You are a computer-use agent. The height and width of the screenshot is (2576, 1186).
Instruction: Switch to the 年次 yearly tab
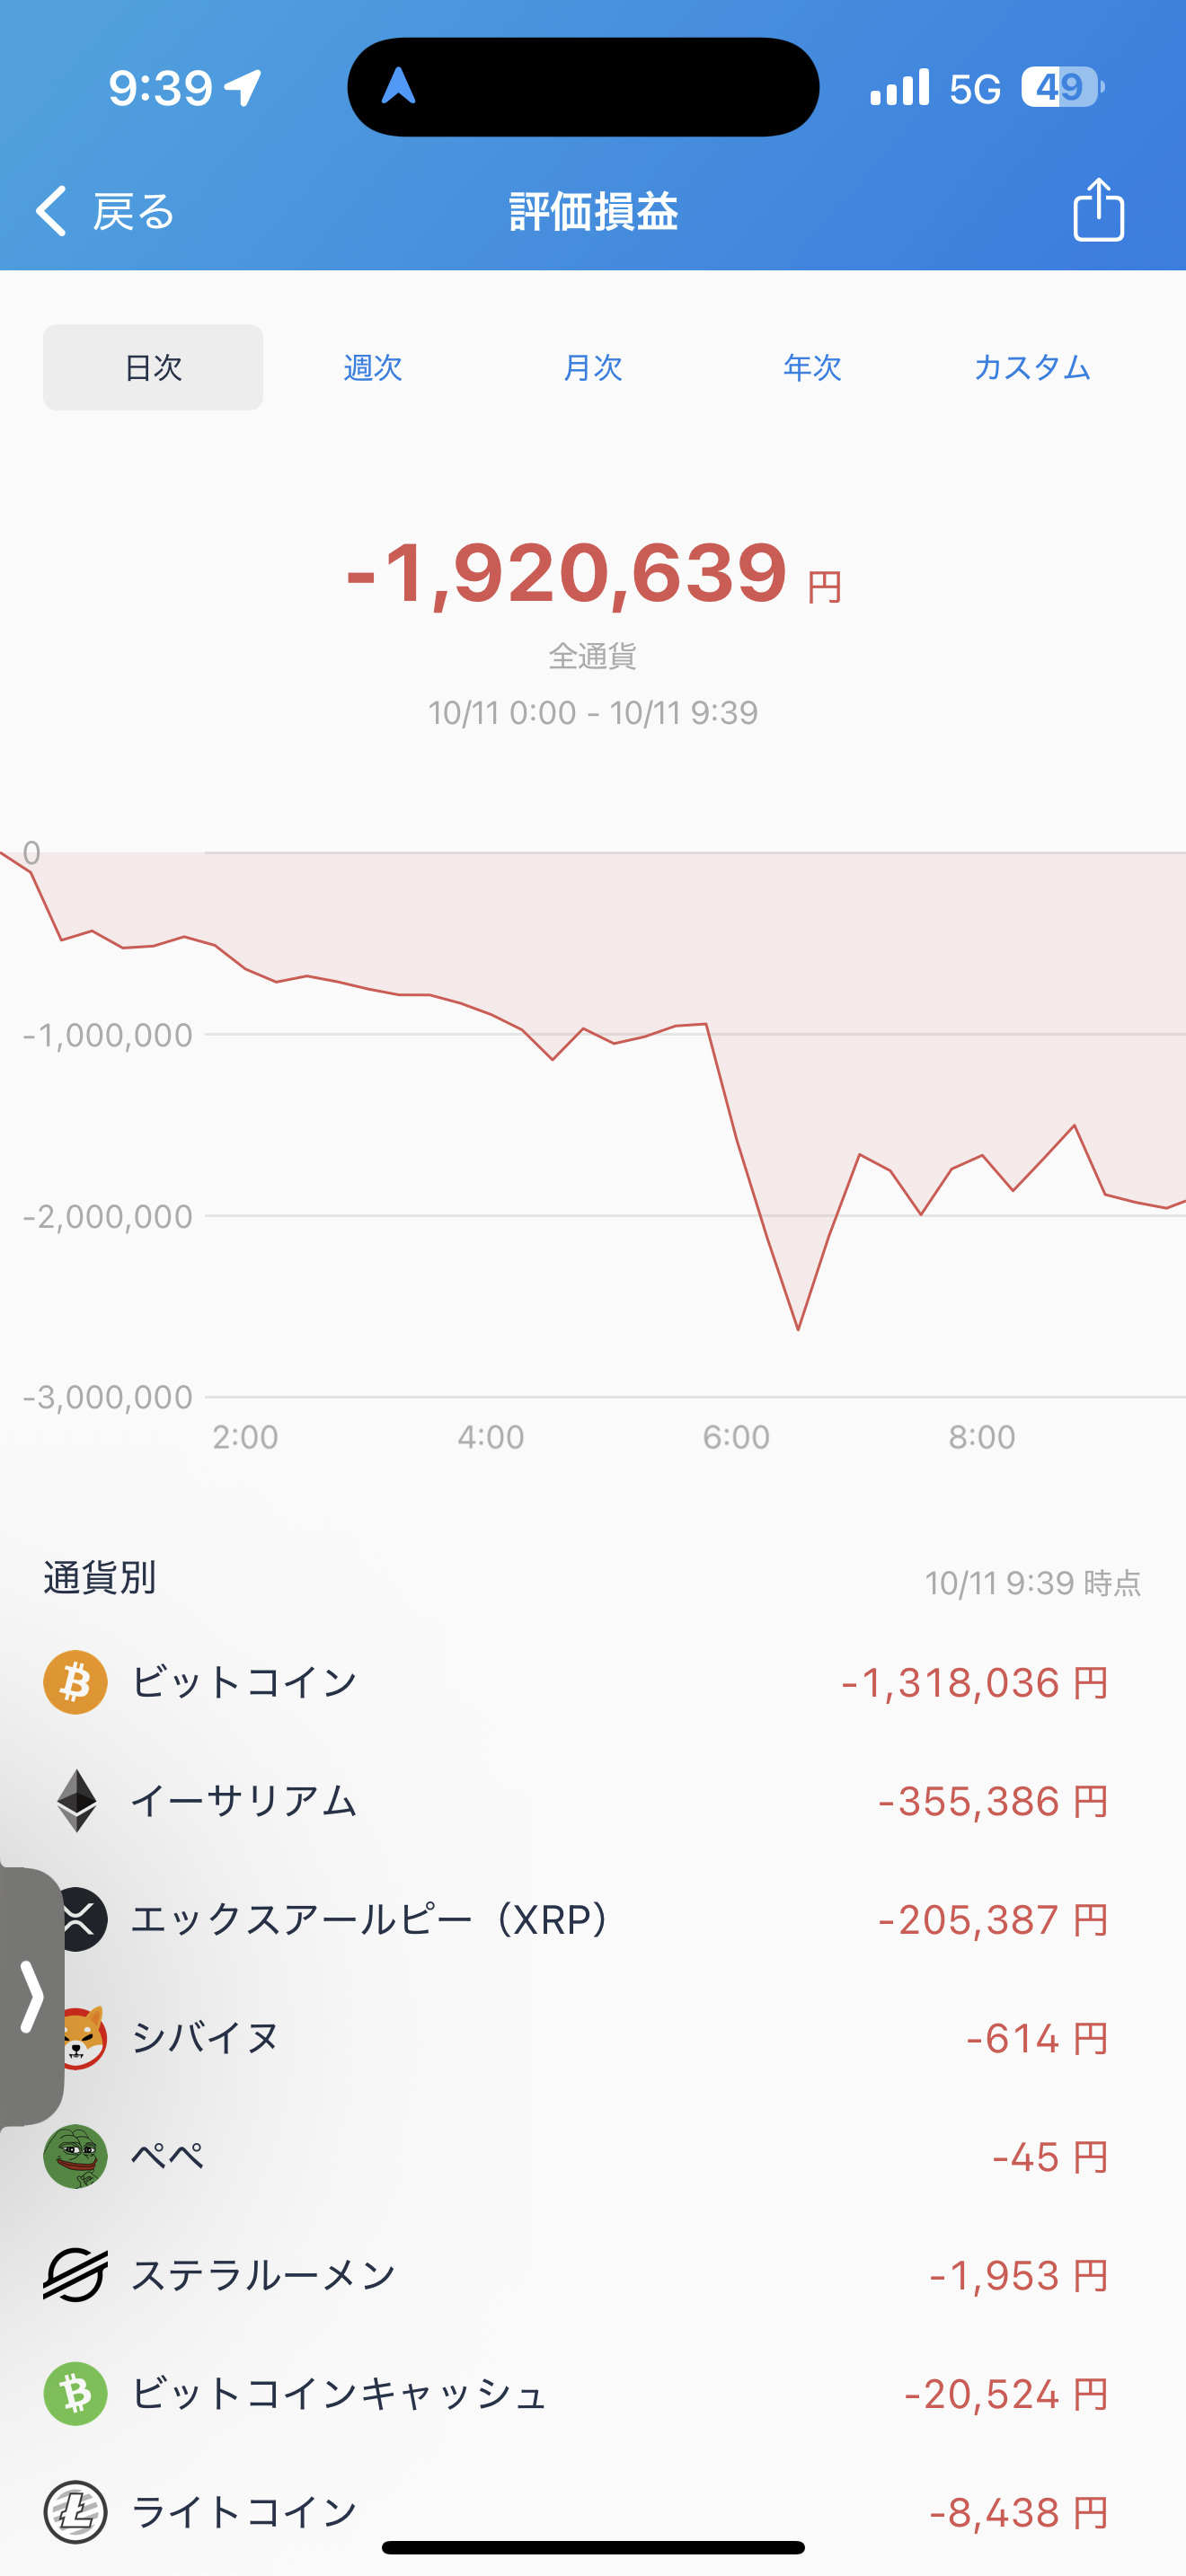pyautogui.click(x=812, y=367)
